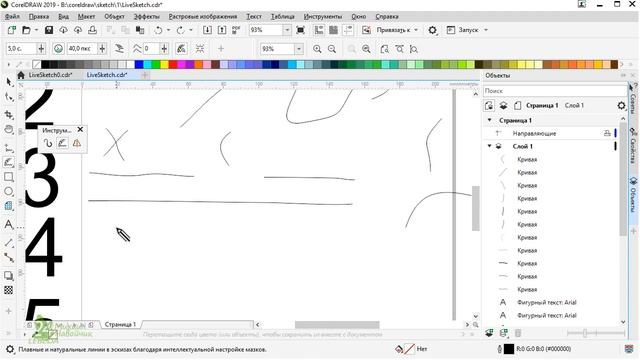
Task: Click the Zoom out magnifier
Action: pos(332,49)
